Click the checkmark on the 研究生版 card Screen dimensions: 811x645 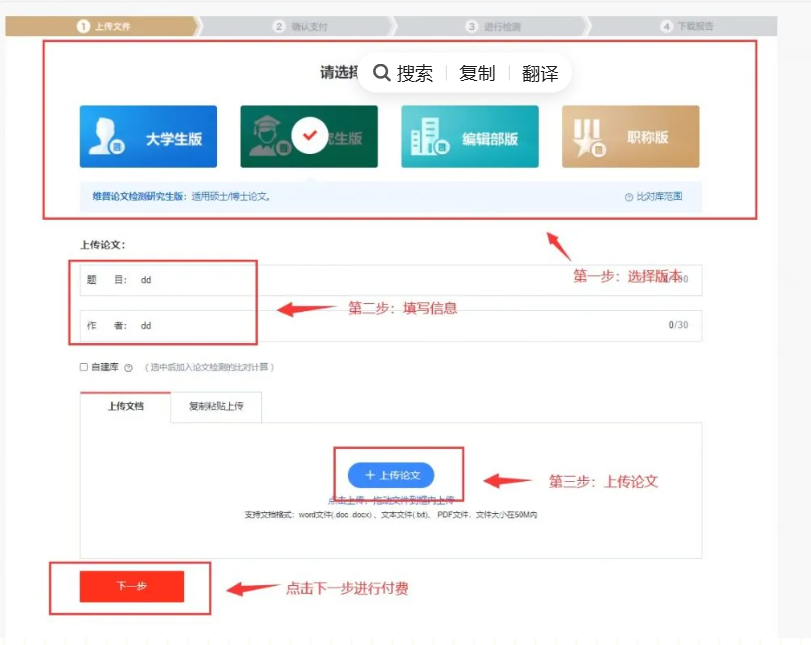click(309, 136)
